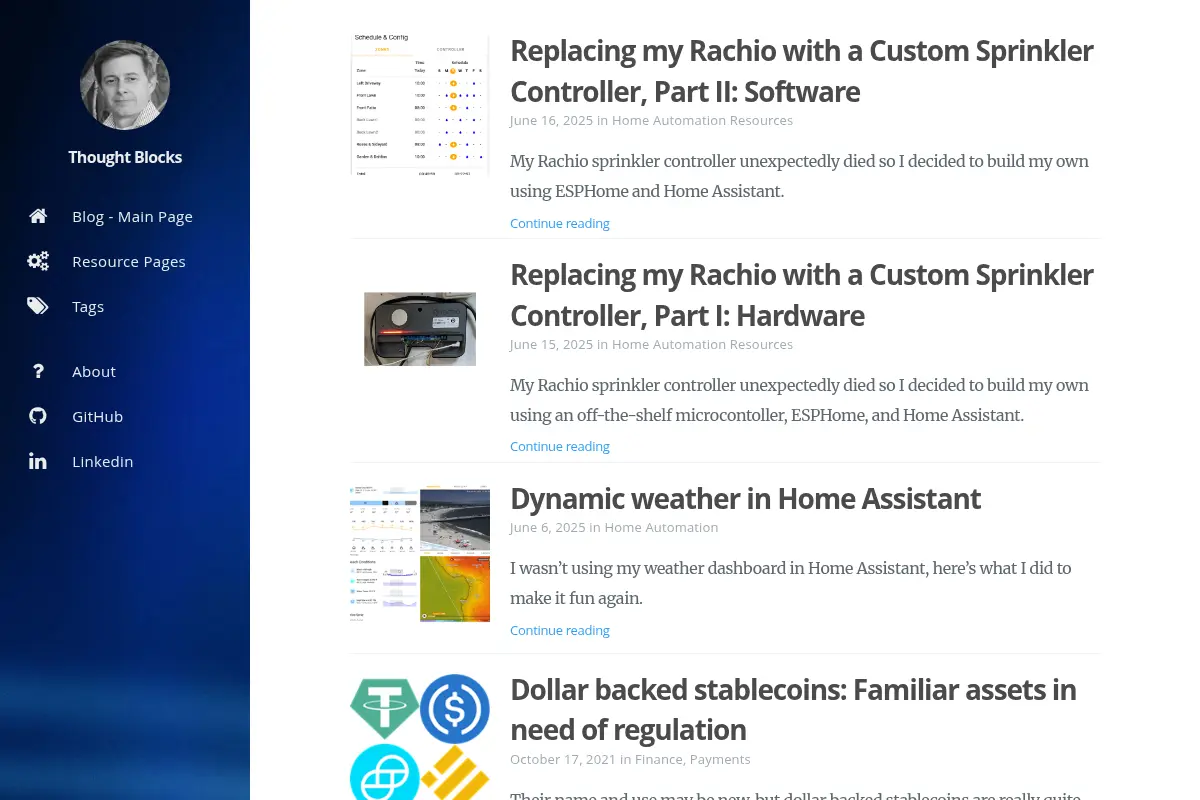Open the Blog - Main Page menu item
This screenshot has height=800, width=1200.
pos(132,216)
